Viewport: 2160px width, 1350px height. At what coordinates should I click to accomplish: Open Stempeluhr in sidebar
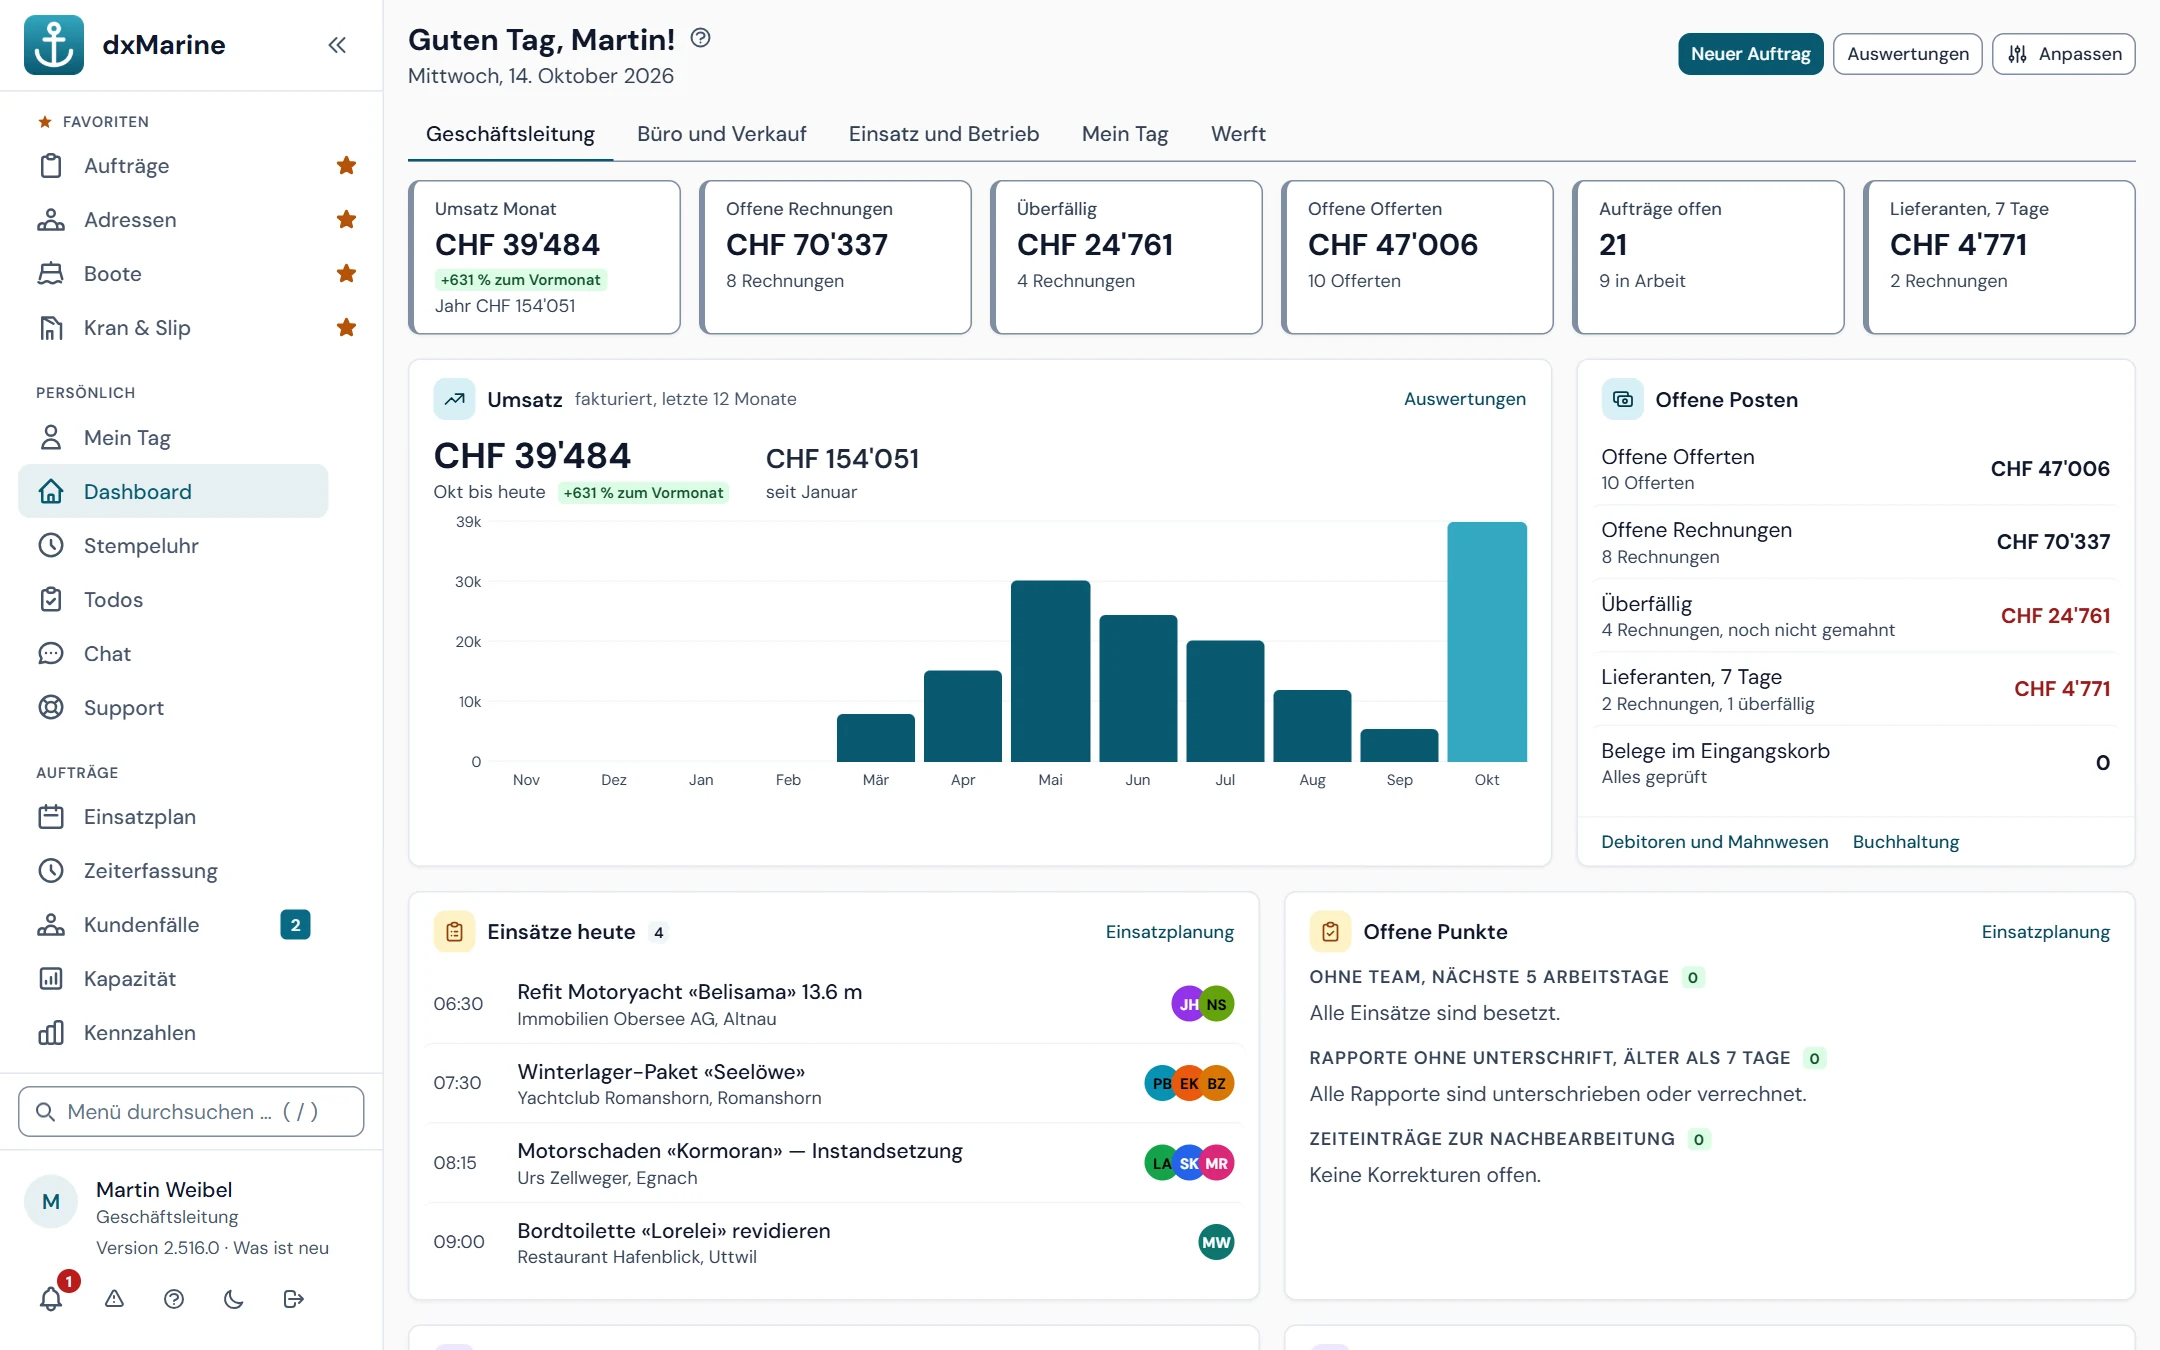tap(173, 545)
